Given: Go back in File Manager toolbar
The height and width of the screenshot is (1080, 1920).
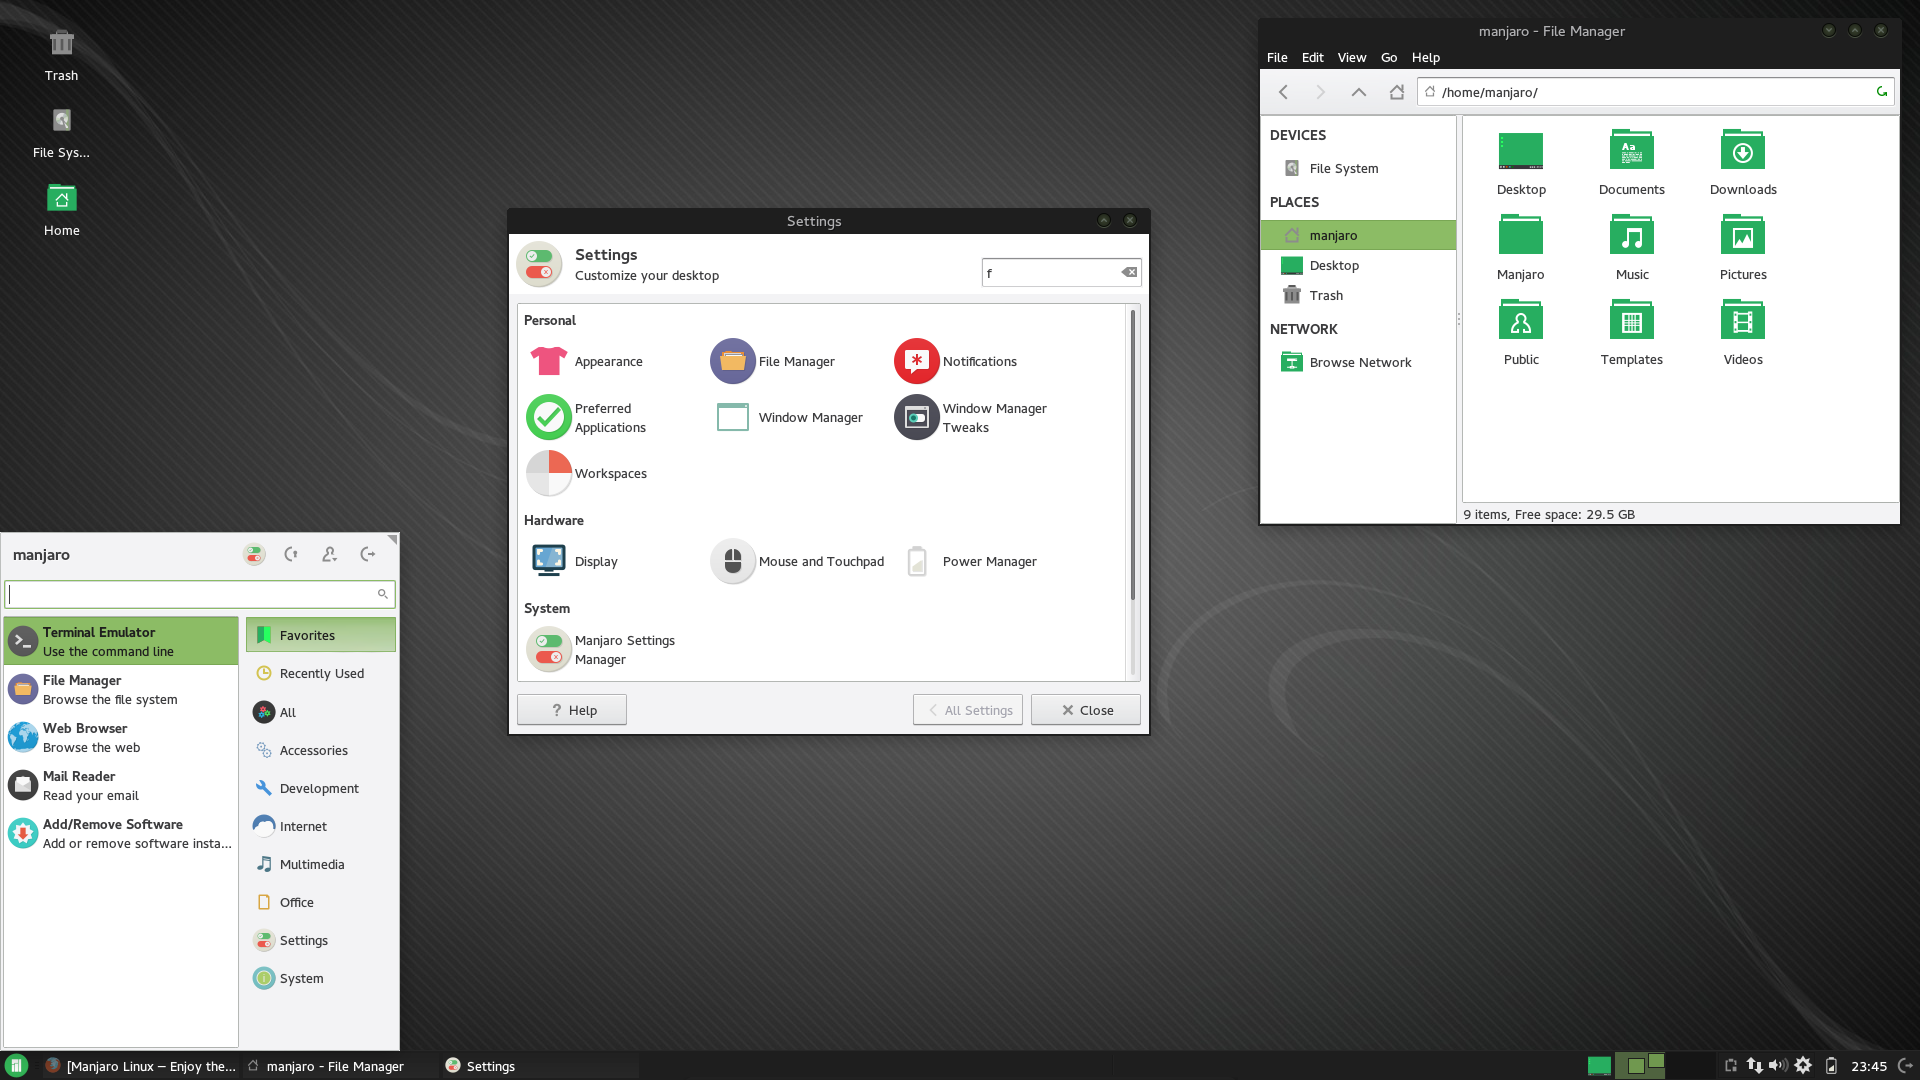Looking at the screenshot, I should pyautogui.click(x=1283, y=92).
